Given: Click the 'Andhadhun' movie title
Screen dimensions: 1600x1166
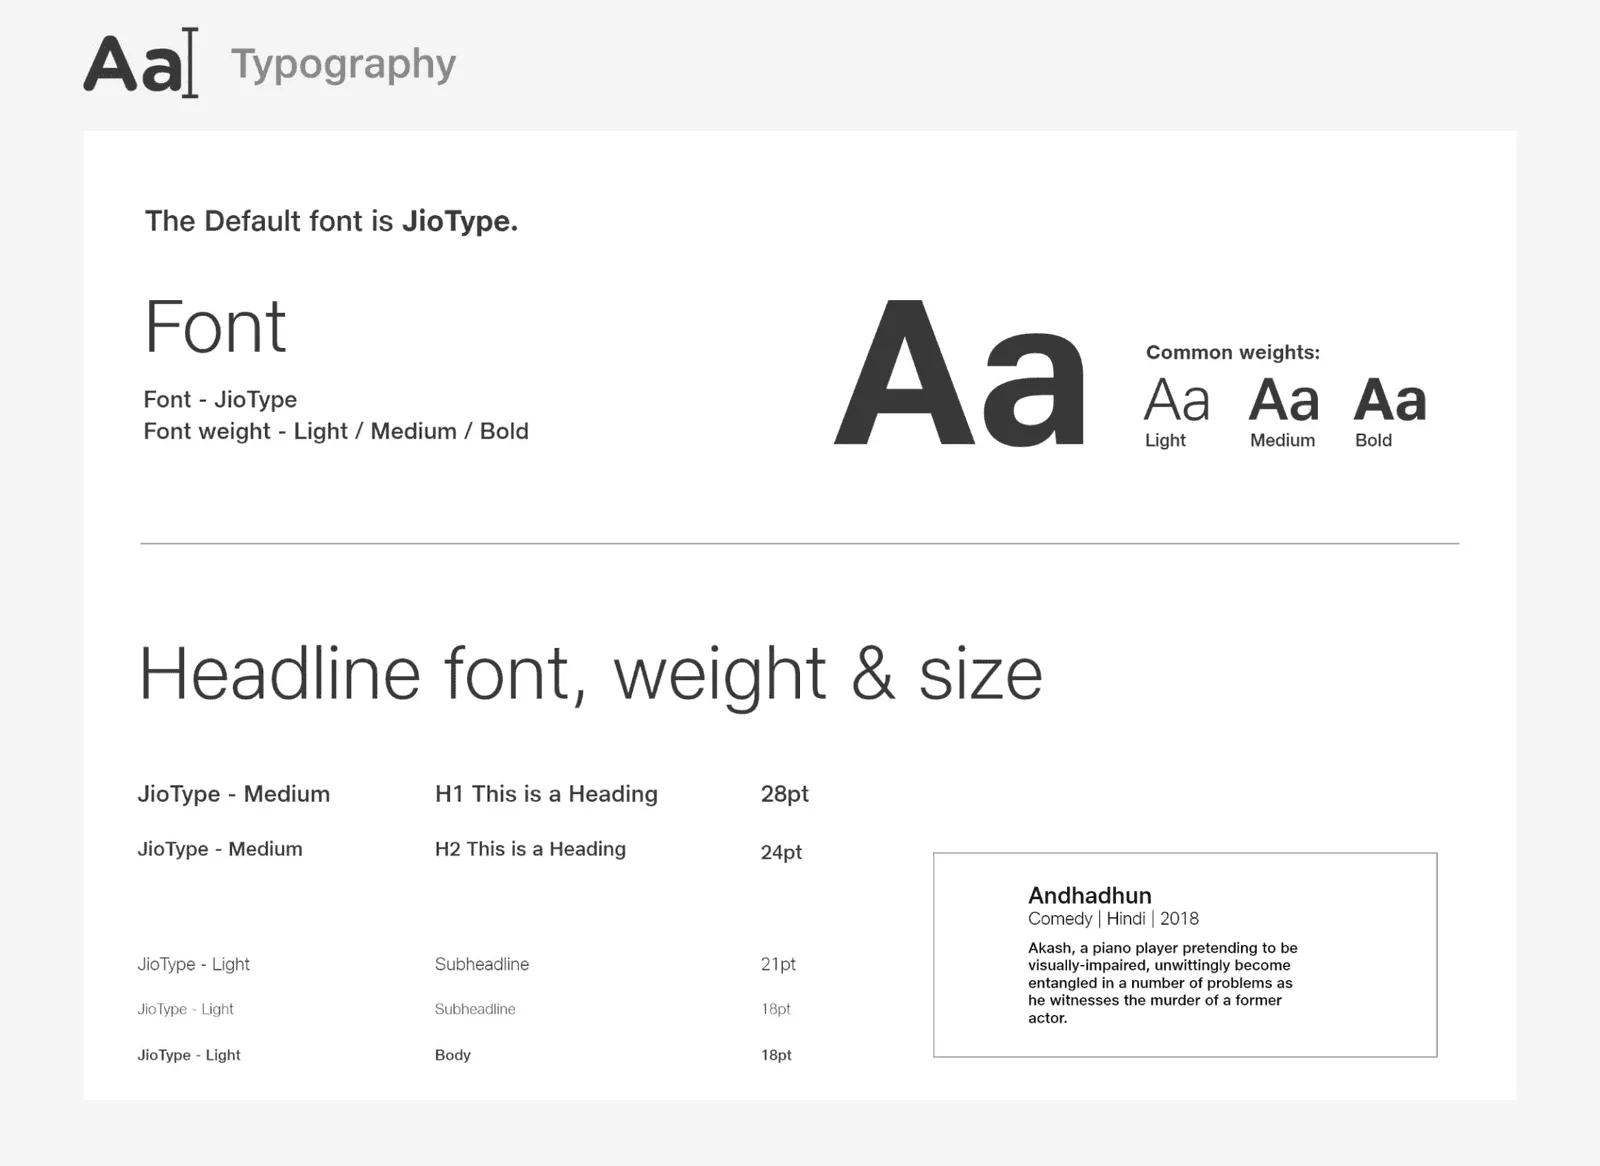Looking at the screenshot, I should (1089, 895).
